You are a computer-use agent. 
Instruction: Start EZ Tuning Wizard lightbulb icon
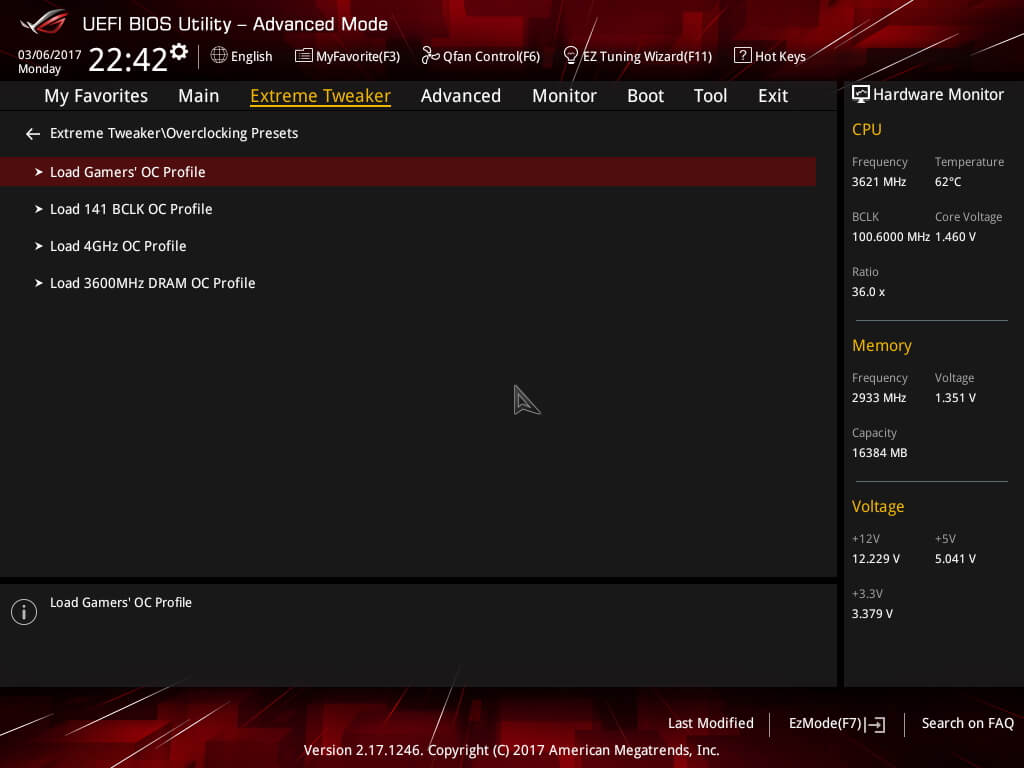pyautogui.click(x=570, y=56)
